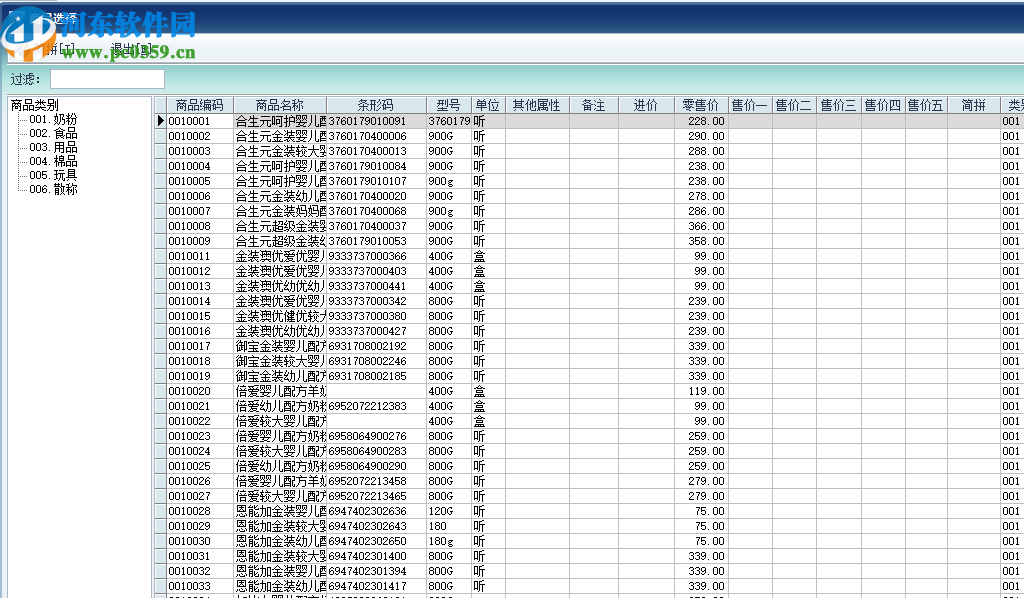The height and width of the screenshot is (598, 1024).
Task: Click barcode cell 6931708002192
Action: [x=376, y=346]
